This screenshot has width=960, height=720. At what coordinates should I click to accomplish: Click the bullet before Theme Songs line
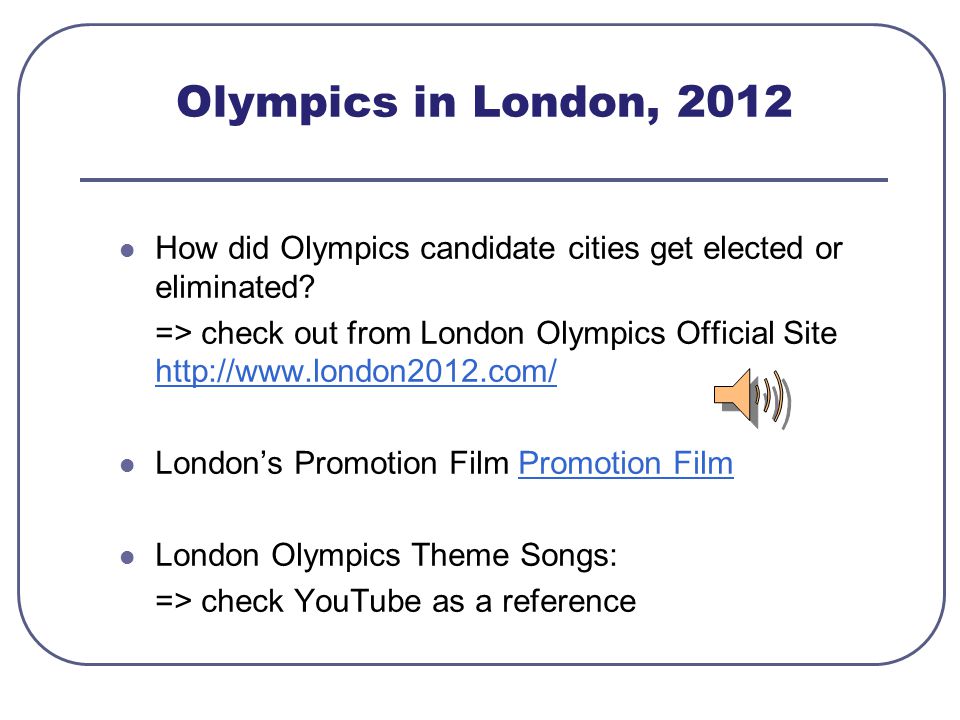[127, 558]
